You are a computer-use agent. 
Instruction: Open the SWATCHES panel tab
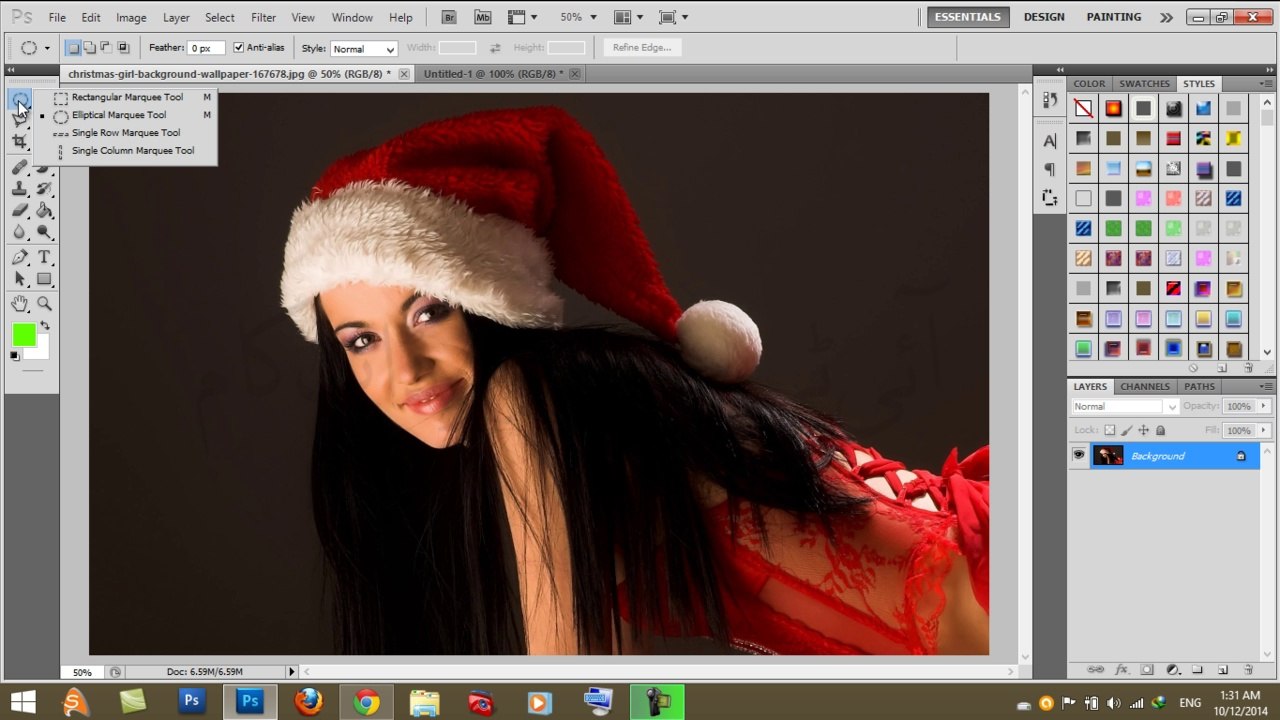point(1144,84)
